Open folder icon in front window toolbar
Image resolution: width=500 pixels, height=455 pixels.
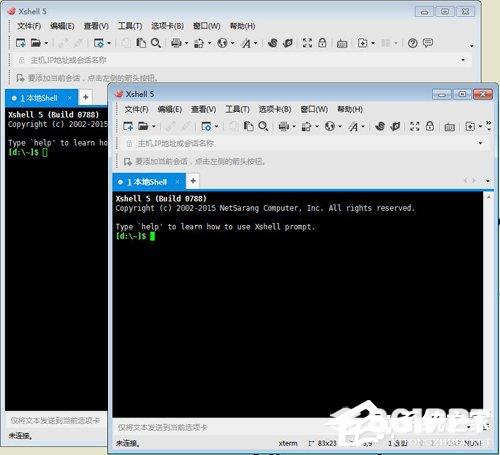(x=143, y=126)
